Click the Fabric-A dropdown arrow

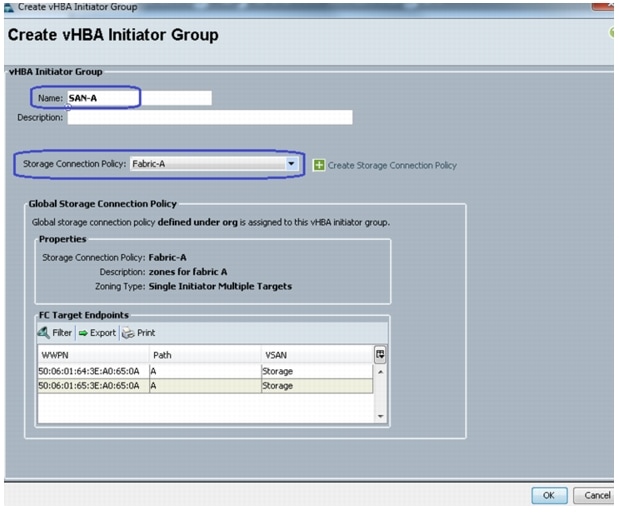coord(291,163)
